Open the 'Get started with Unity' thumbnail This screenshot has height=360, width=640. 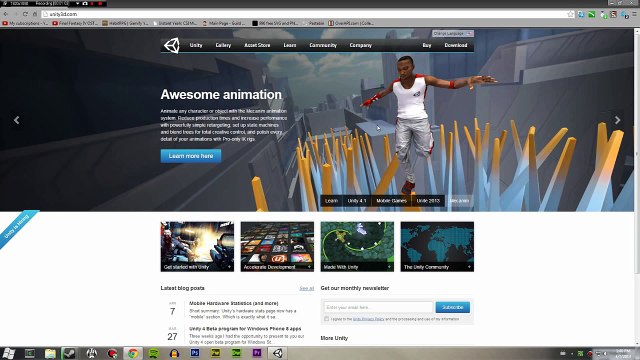point(197,247)
